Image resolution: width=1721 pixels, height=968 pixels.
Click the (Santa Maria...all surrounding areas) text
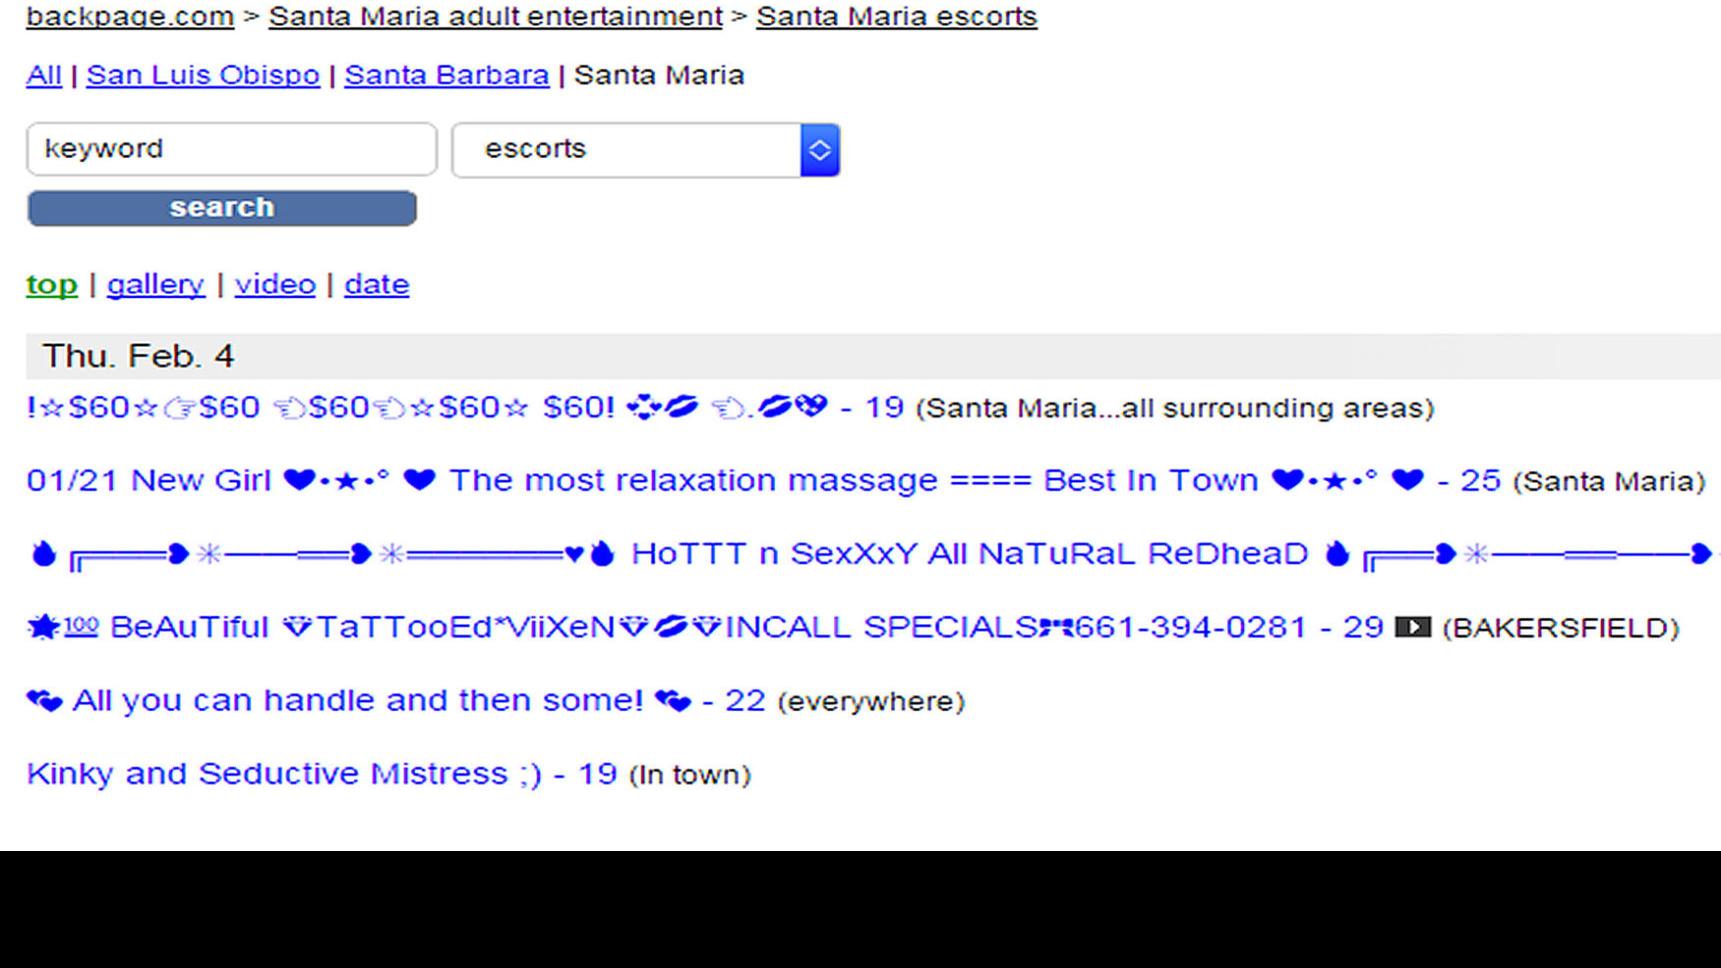[1175, 408]
